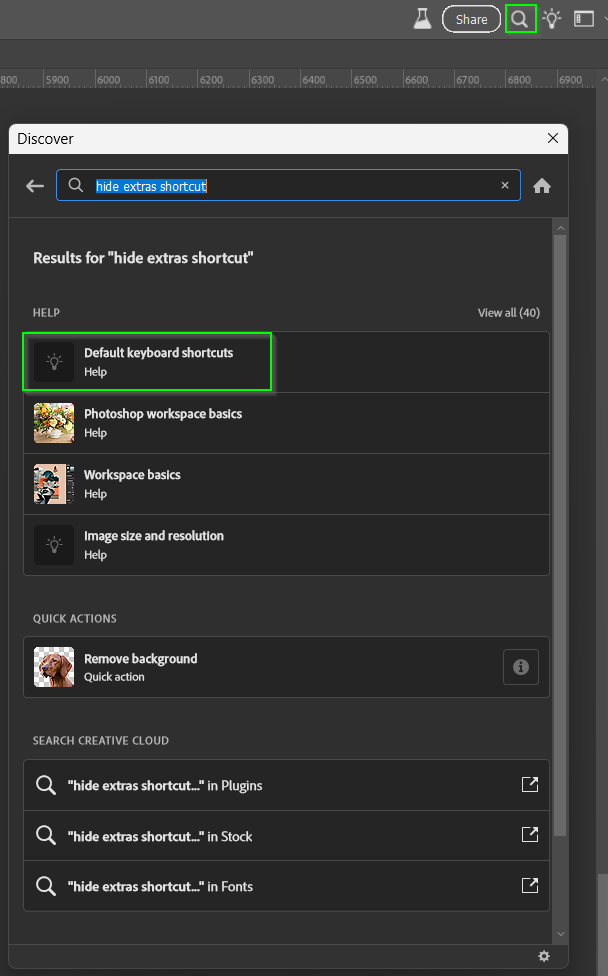608x976 pixels.
Task: Search 'hide extras shortcut' in Plugins
Action: coord(286,786)
